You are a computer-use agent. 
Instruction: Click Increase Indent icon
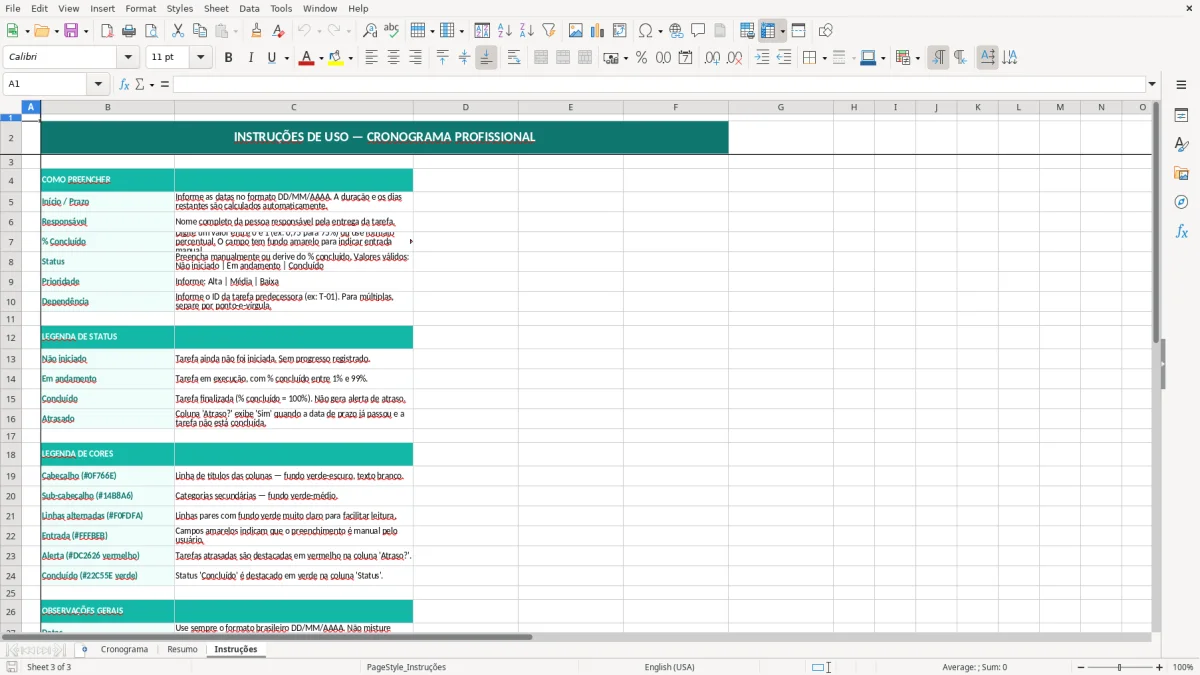point(762,58)
